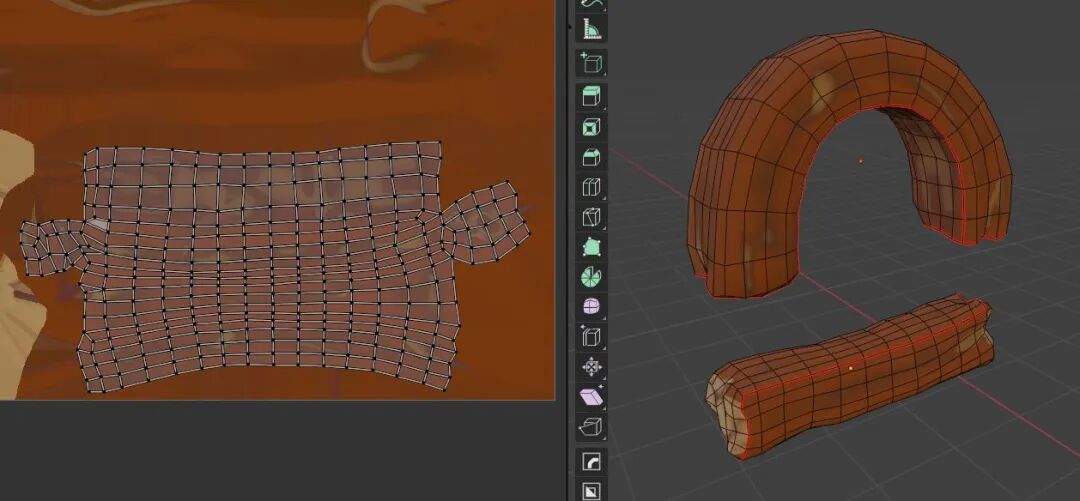Click the small right-side UV island flap
Viewport: 1080px width, 501px height.
click(486, 221)
